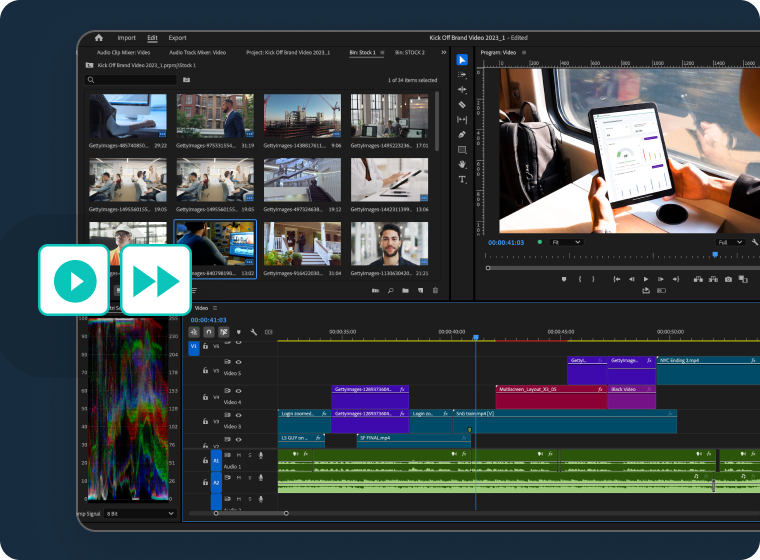Expand the 8 Bit signal dropdown

coord(139,513)
